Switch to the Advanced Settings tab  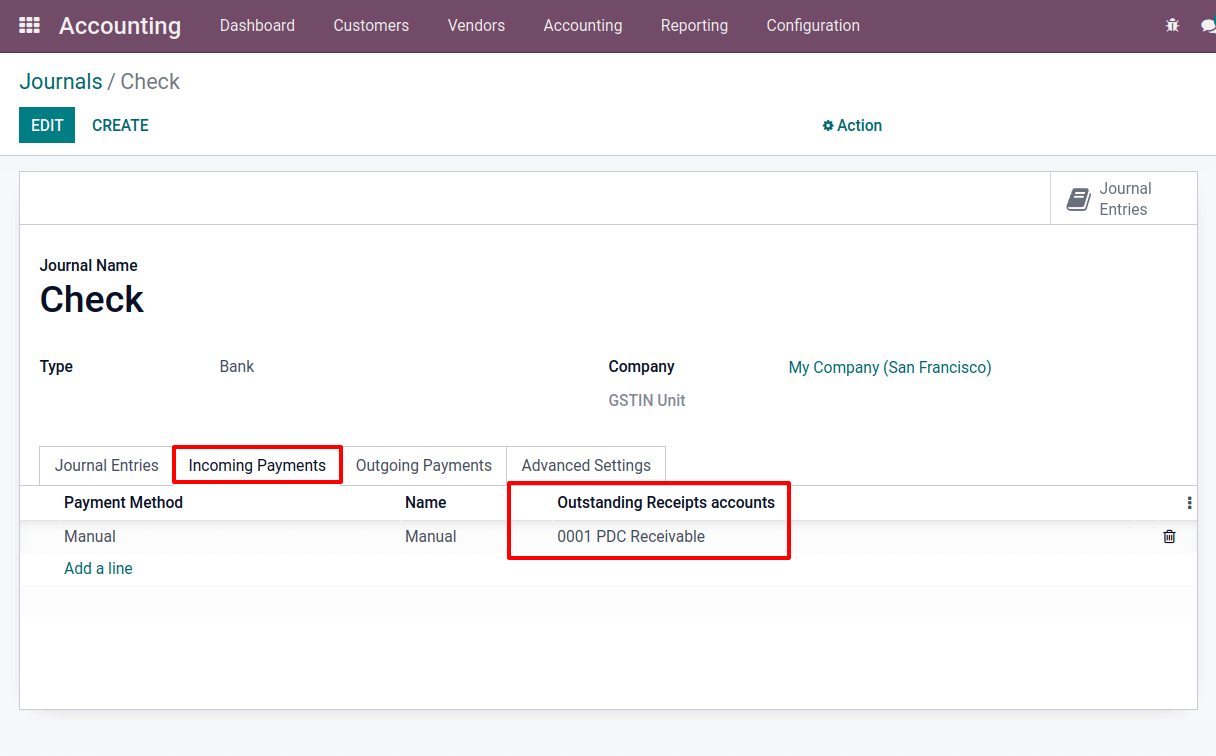coord(586,466)
